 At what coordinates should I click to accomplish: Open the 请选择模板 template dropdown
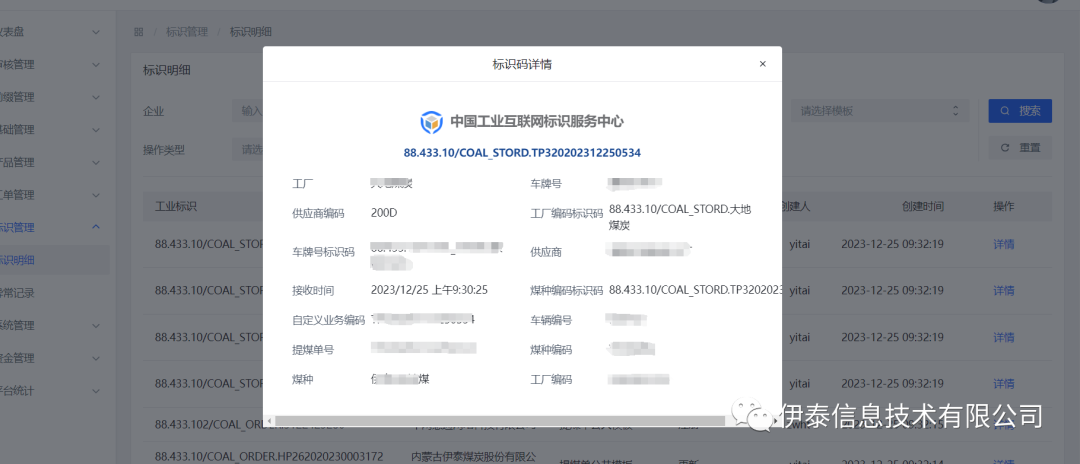(880, 111)
